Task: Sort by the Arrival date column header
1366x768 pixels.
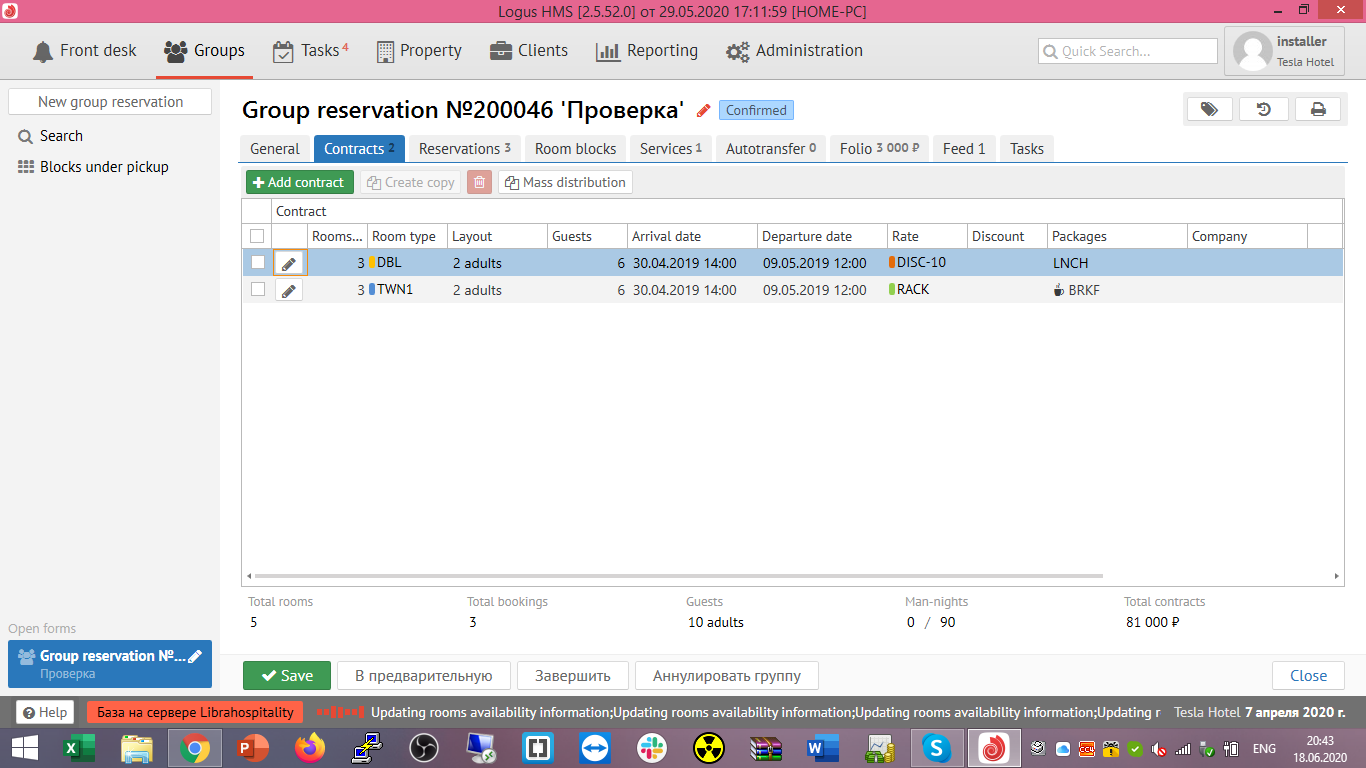Action: click(x=692, y=236)
